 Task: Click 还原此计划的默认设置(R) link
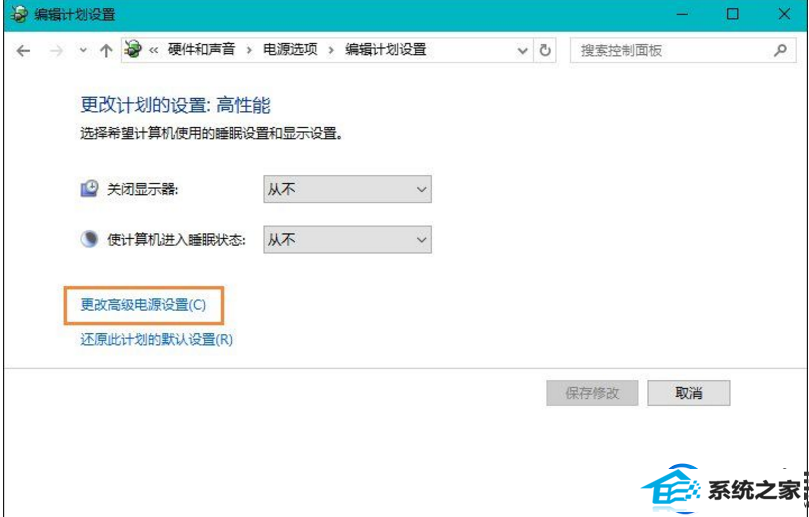pyautogui.click(x=156, y=340)
